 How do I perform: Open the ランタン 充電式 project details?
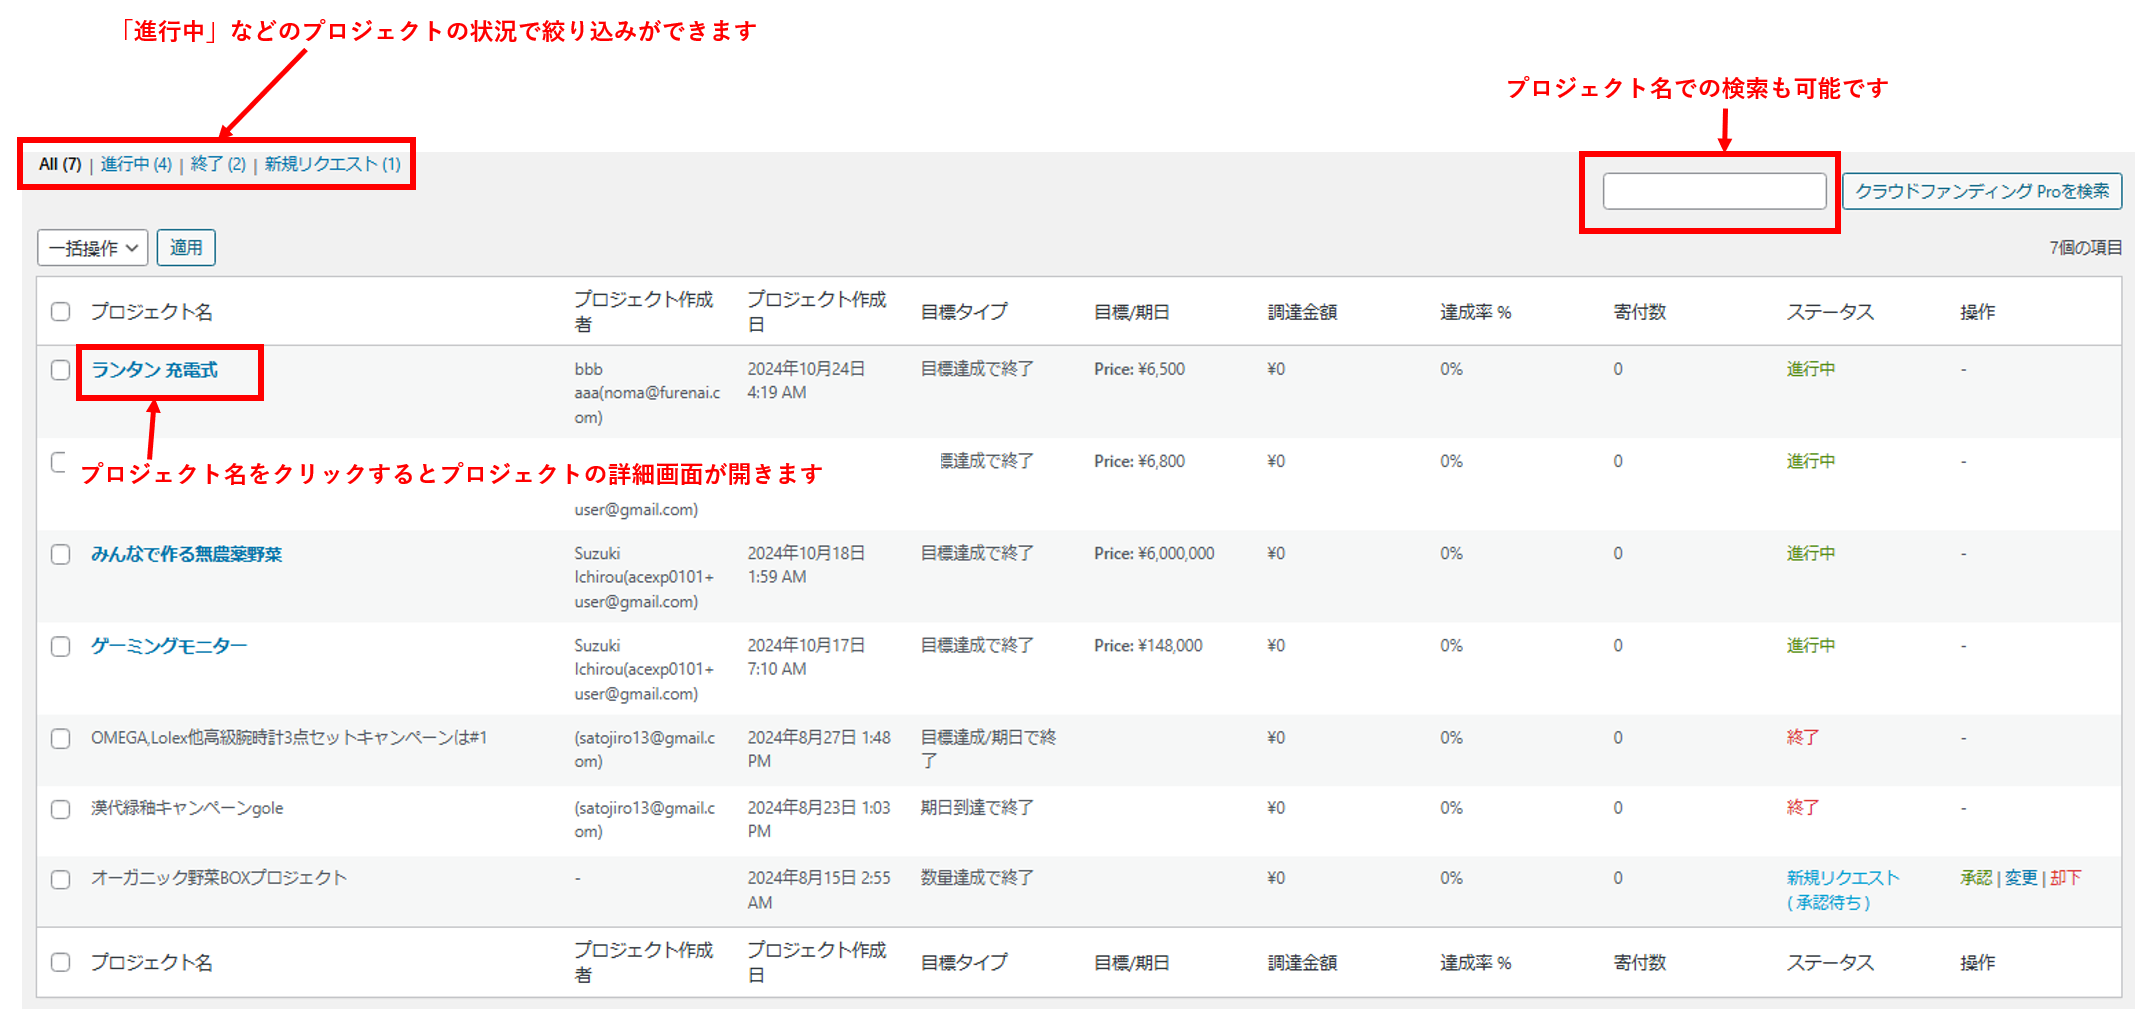(154, 370)
